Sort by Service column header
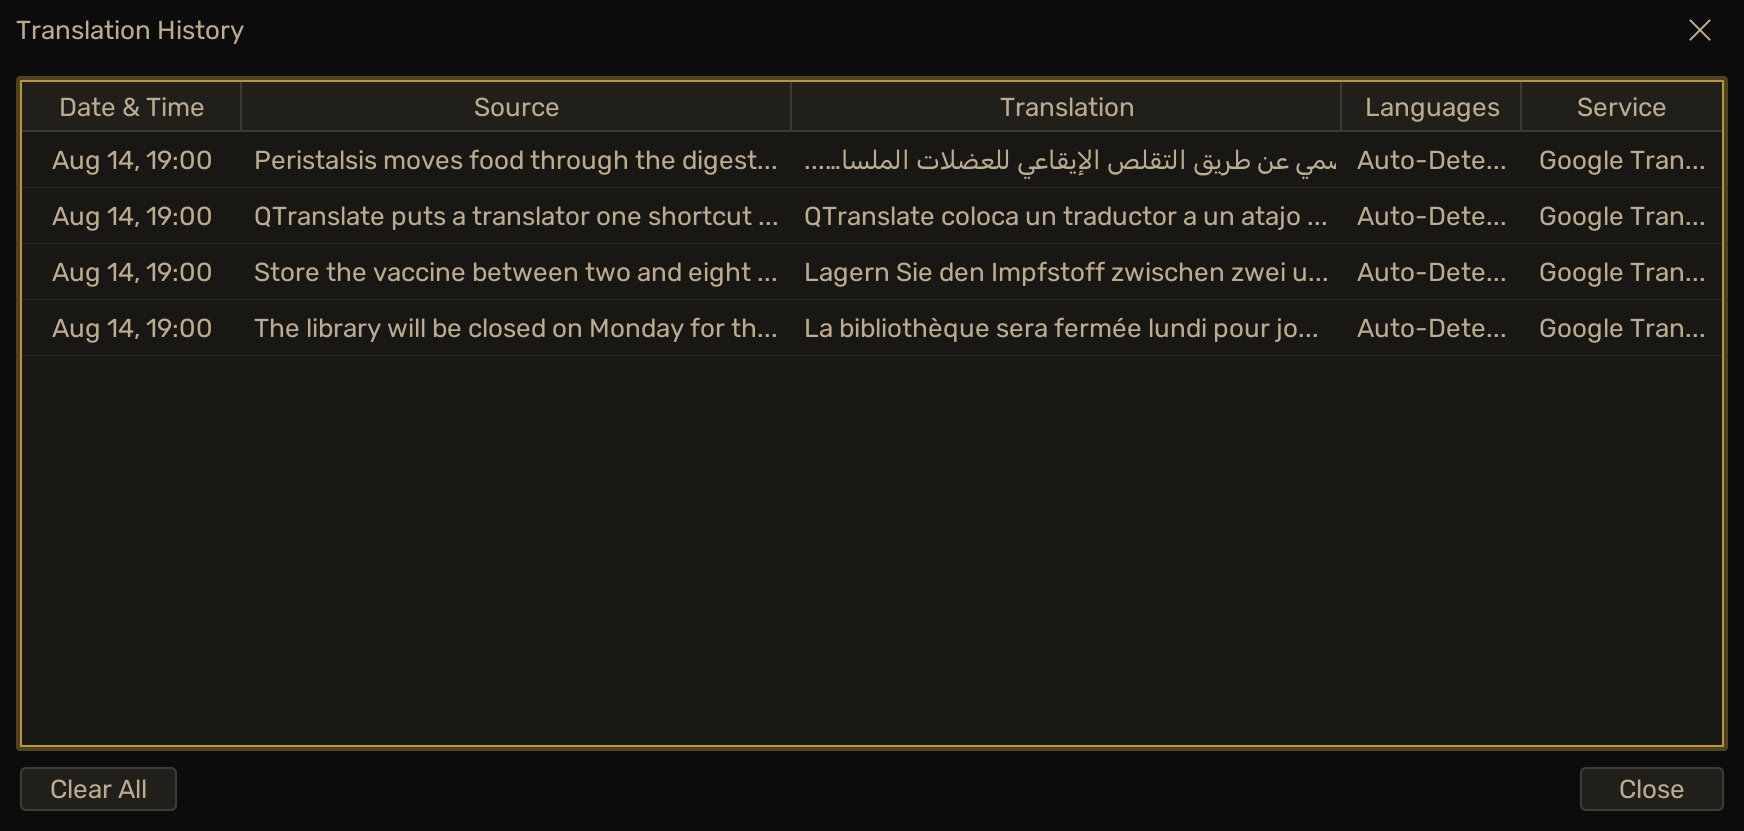This screenshot has width=1744, height=831. click(x=1621, y=107)
